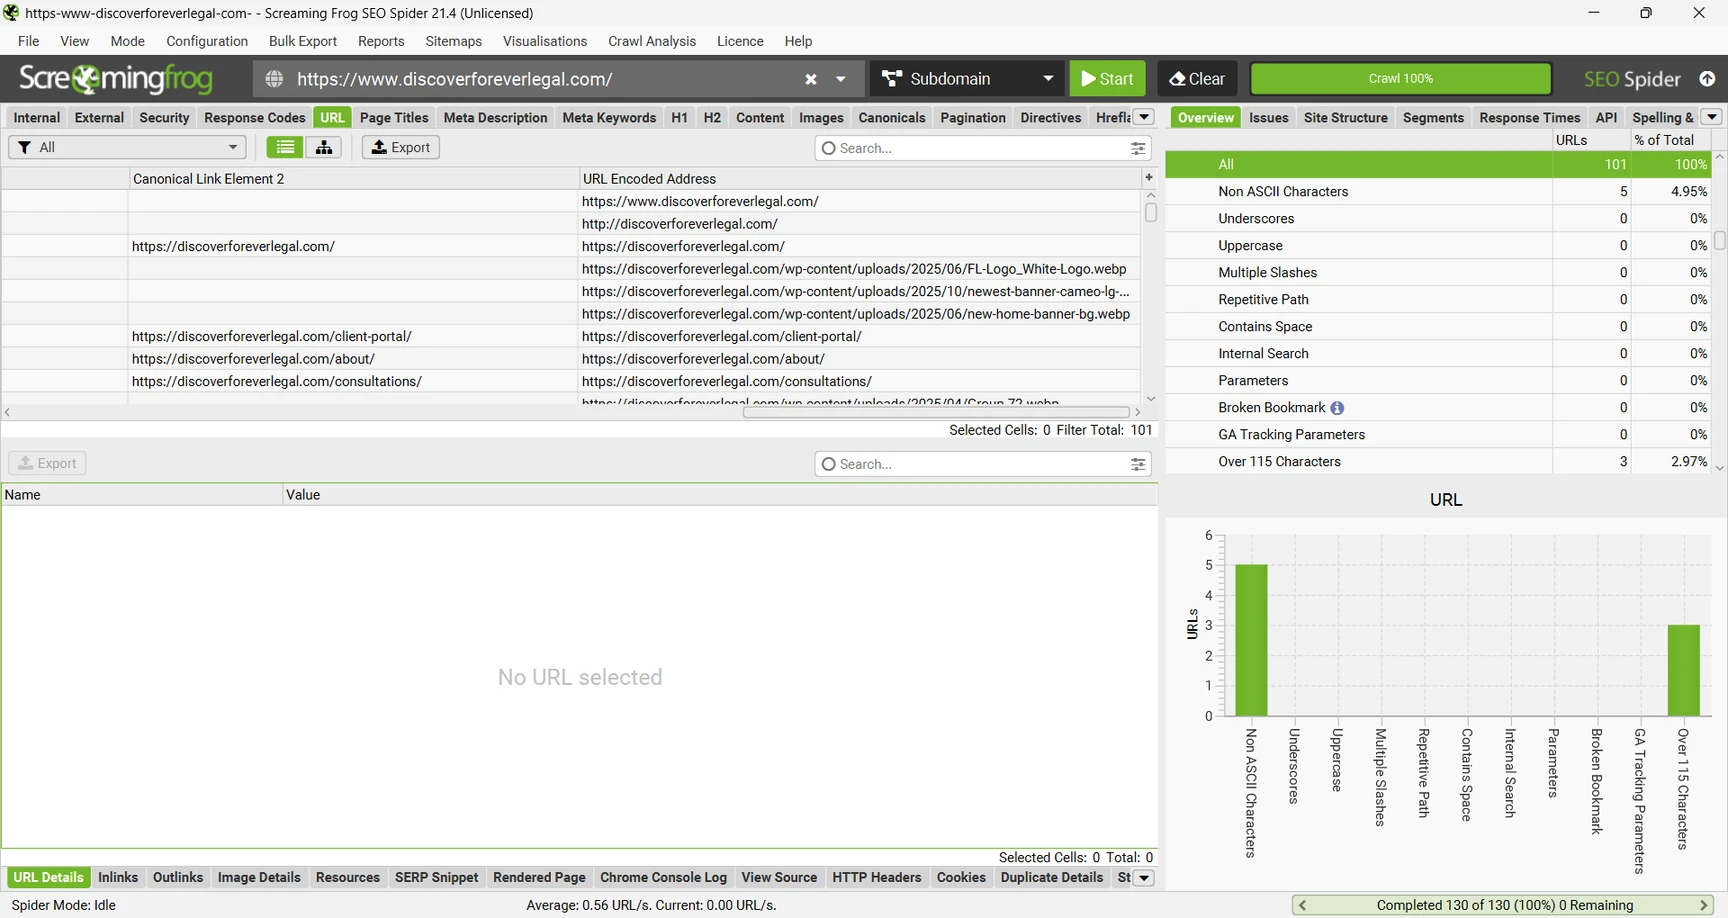
Task: Open the Configuration menu
Action: (x=207, y=41)
